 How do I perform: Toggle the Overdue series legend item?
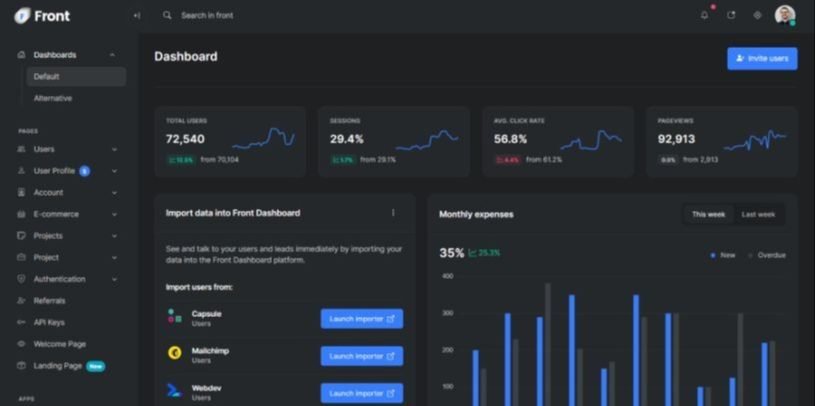pos(767,255)
